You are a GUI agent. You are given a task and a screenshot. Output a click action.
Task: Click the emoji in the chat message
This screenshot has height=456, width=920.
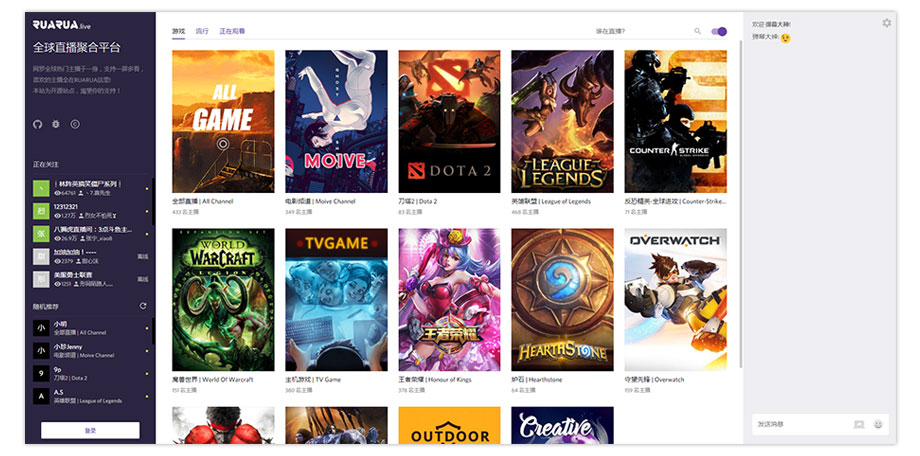785,38
